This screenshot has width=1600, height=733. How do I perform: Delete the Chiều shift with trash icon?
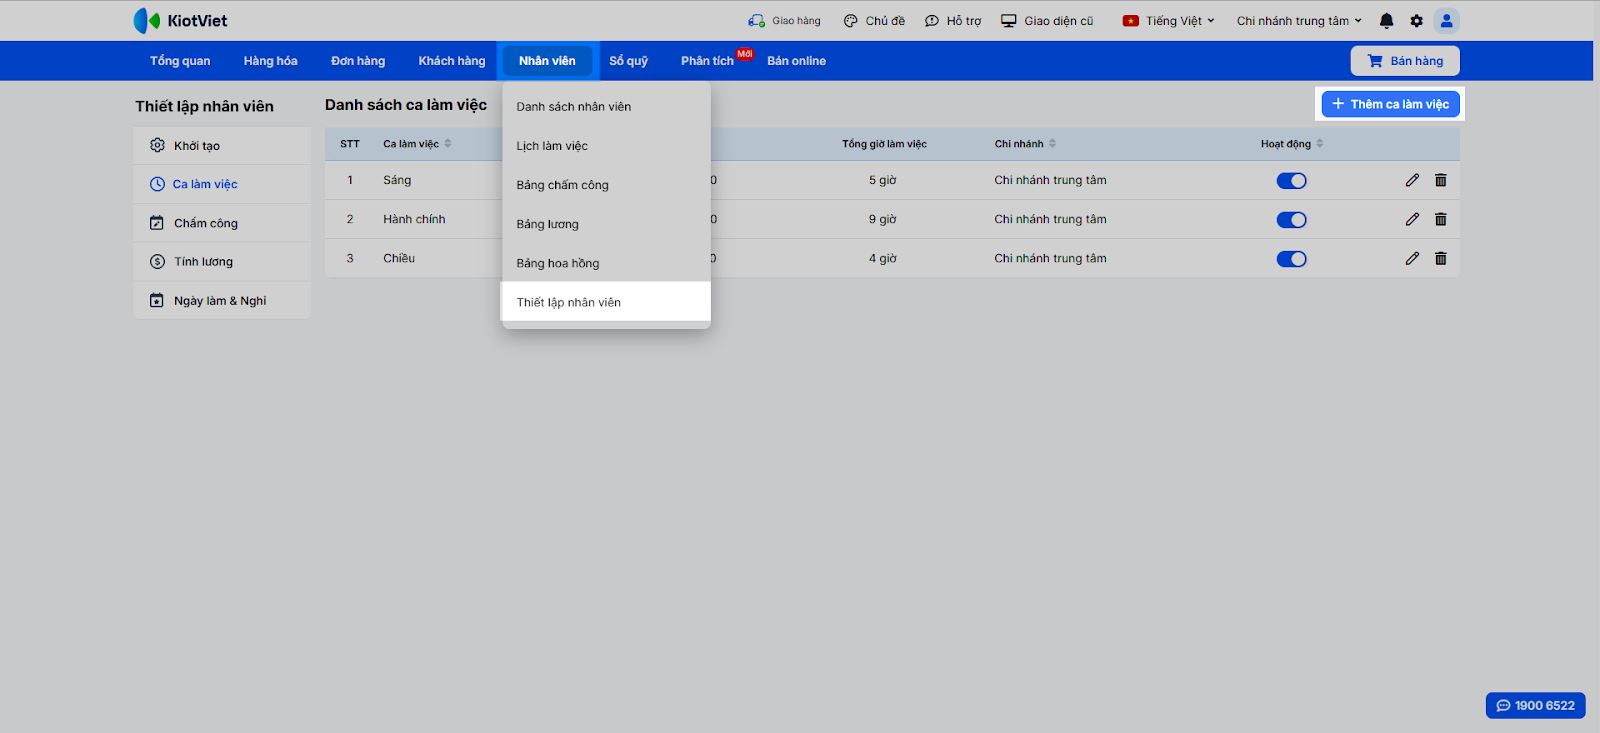(x=1441, y=258)
